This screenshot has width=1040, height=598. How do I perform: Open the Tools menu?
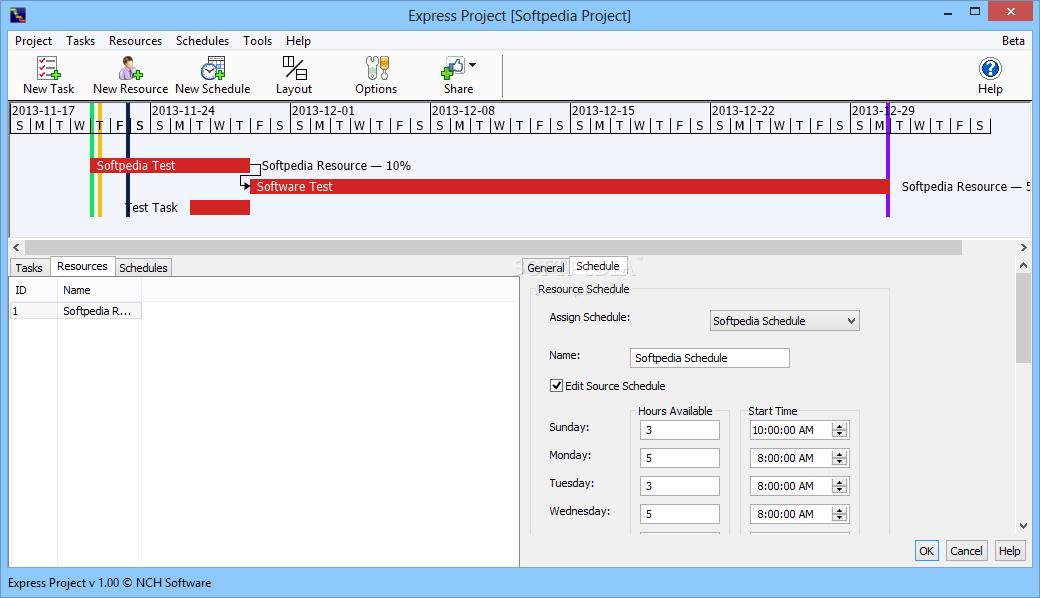[x=257, y=41]
